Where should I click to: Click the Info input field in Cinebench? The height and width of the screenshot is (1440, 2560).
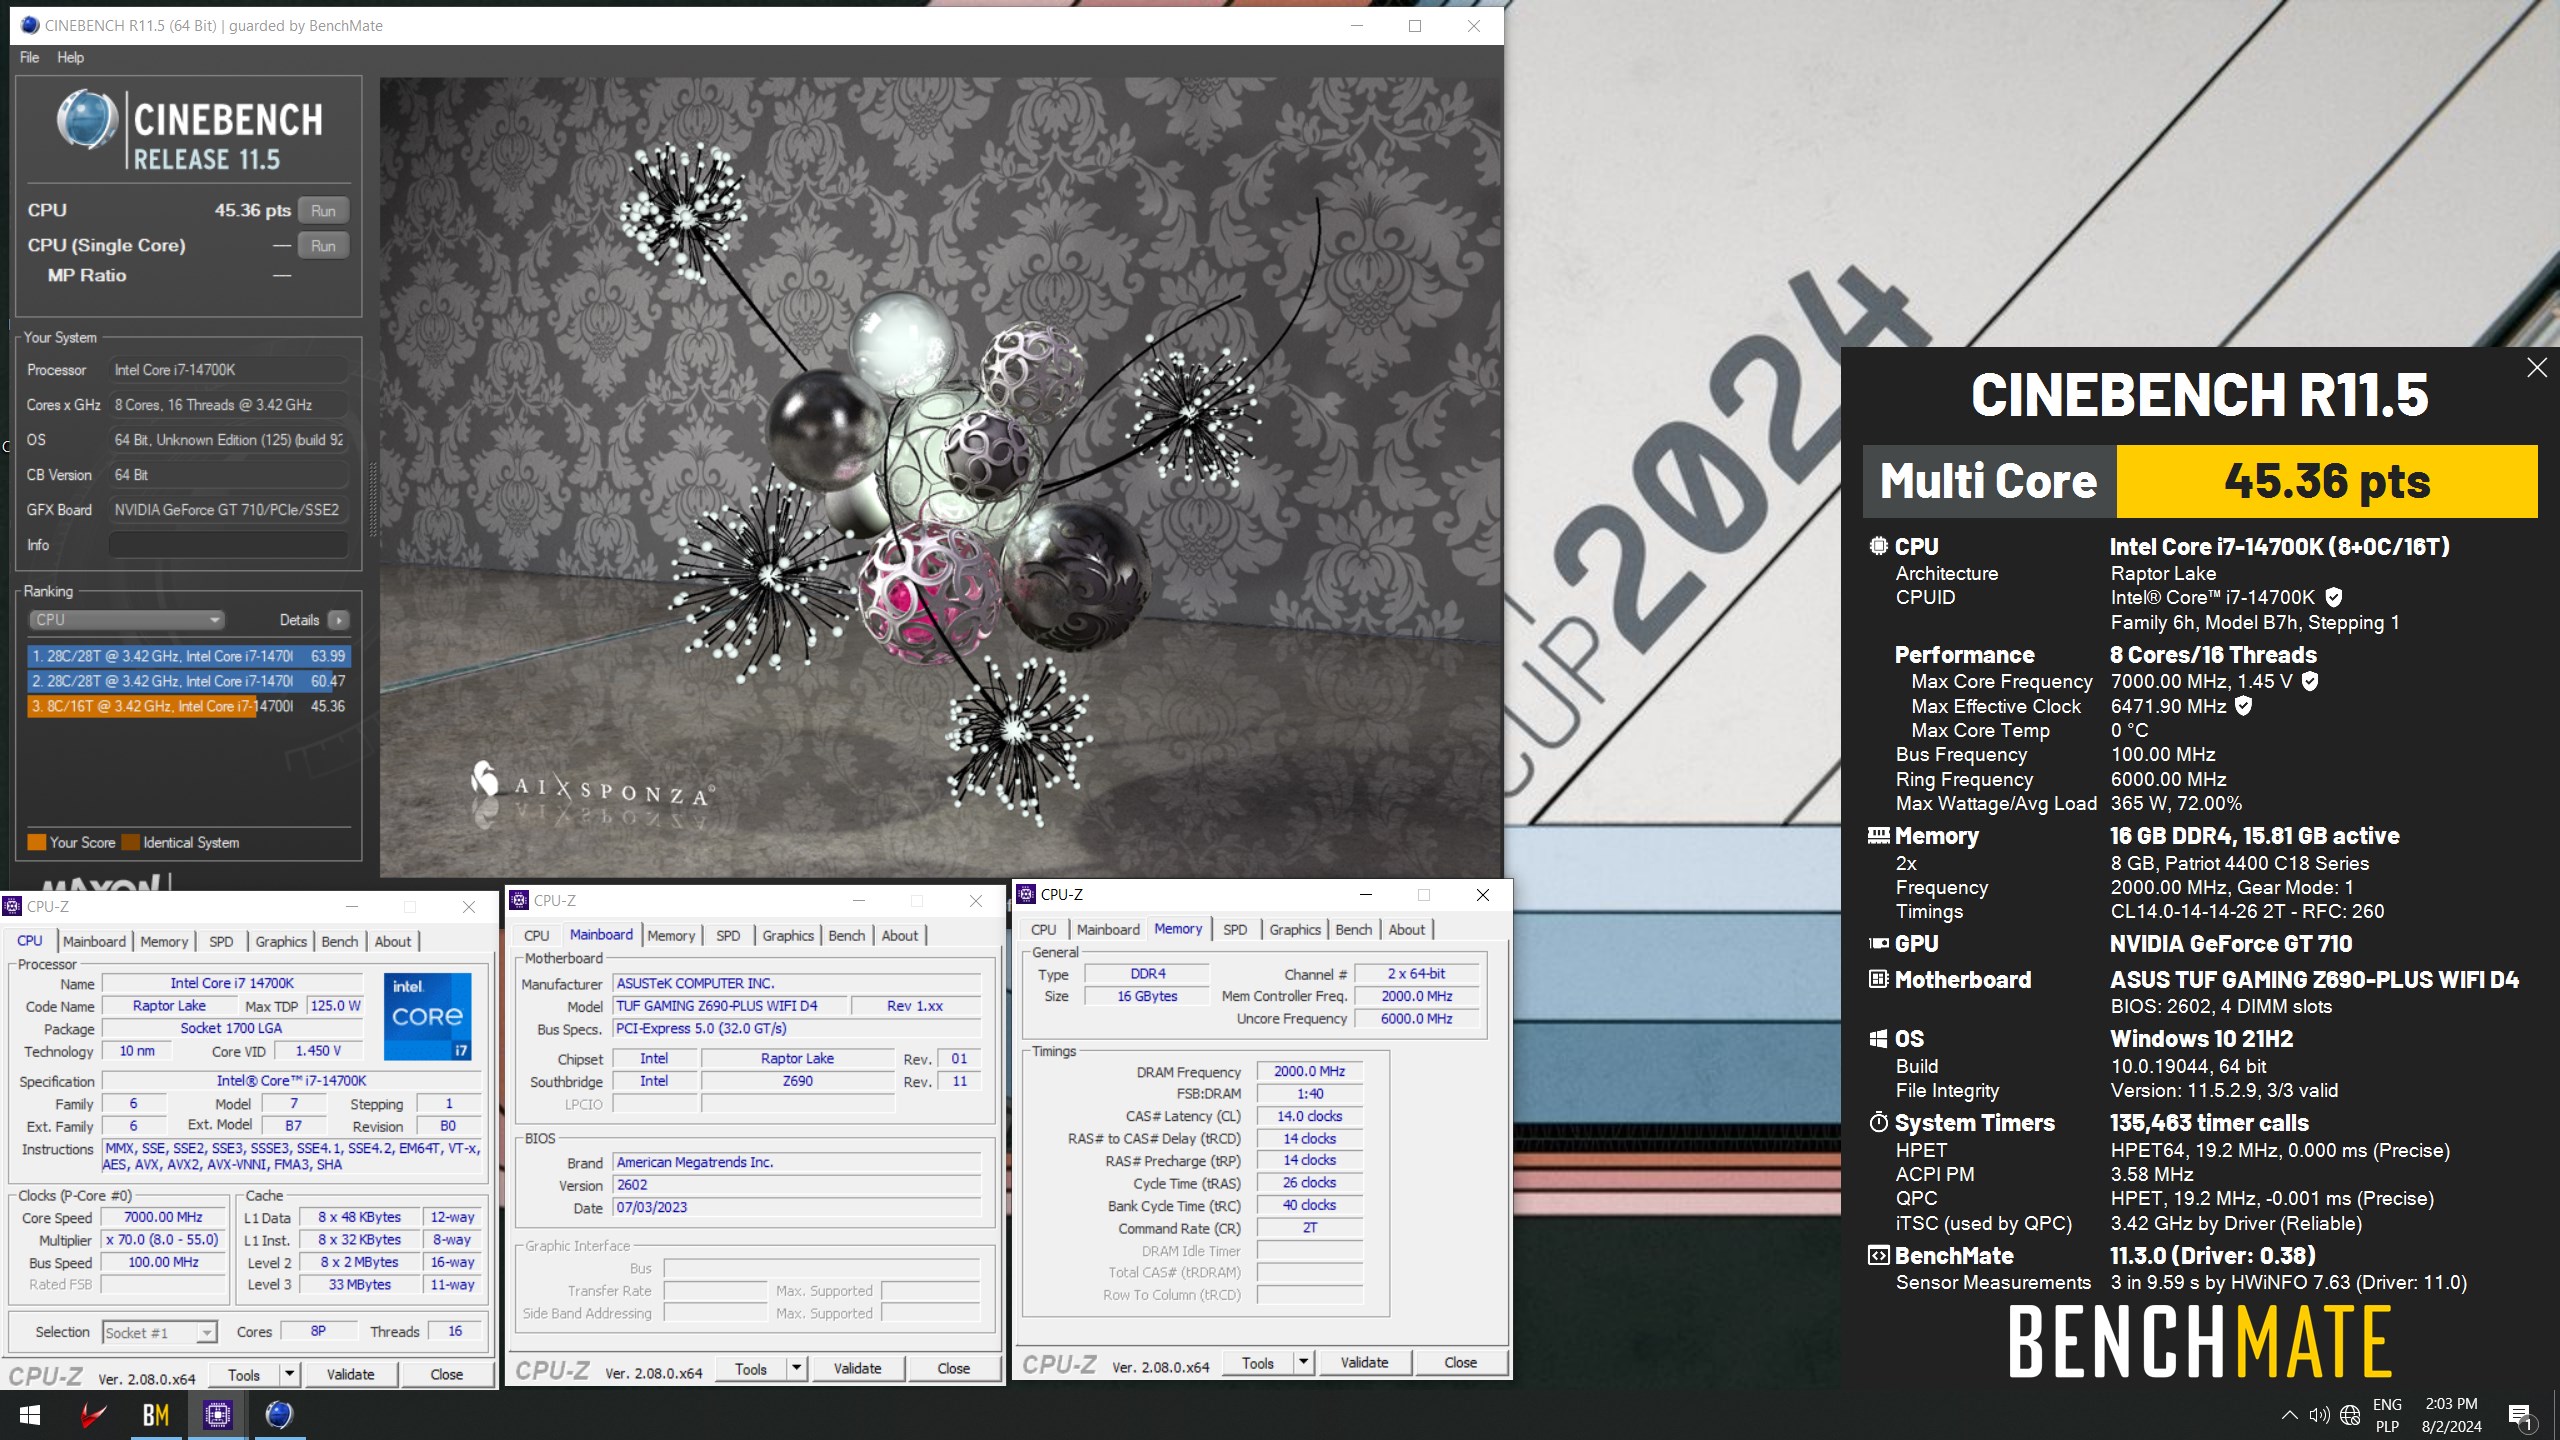(228, 545)
